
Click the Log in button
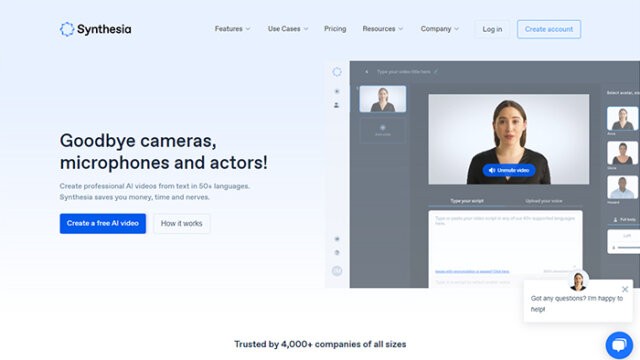tap(492, 29)
